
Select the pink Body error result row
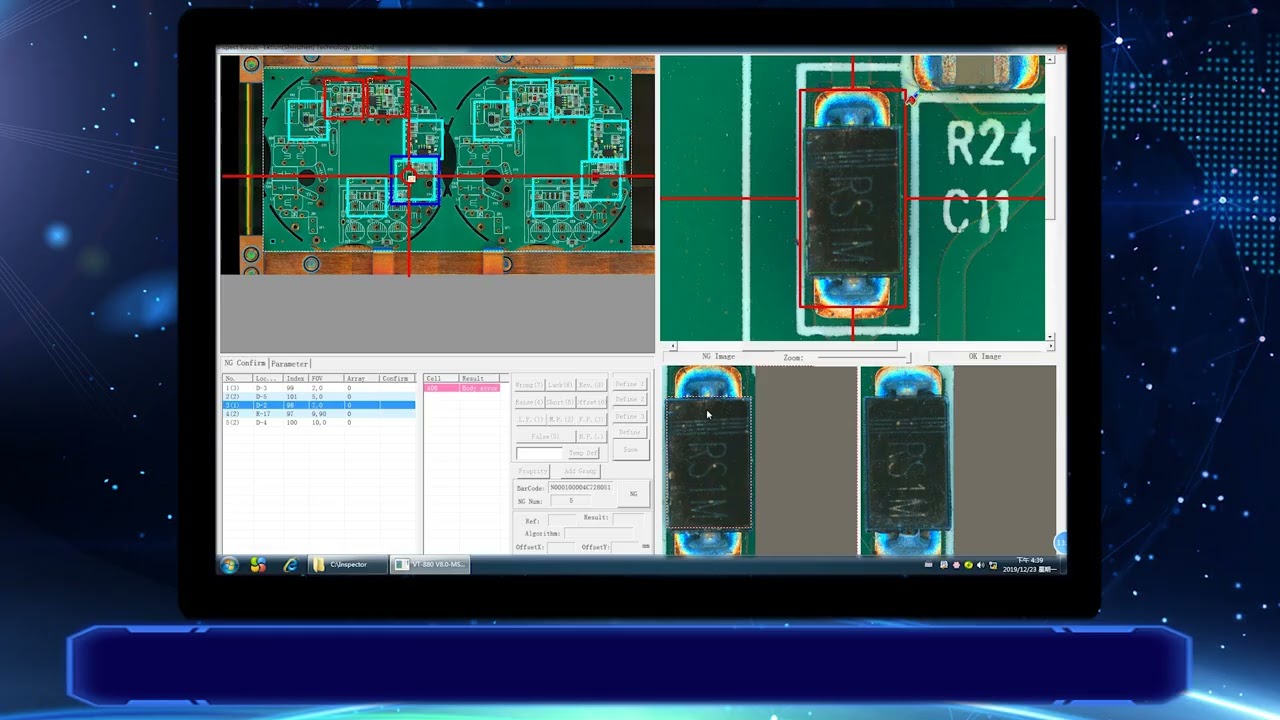coord(462,388)
